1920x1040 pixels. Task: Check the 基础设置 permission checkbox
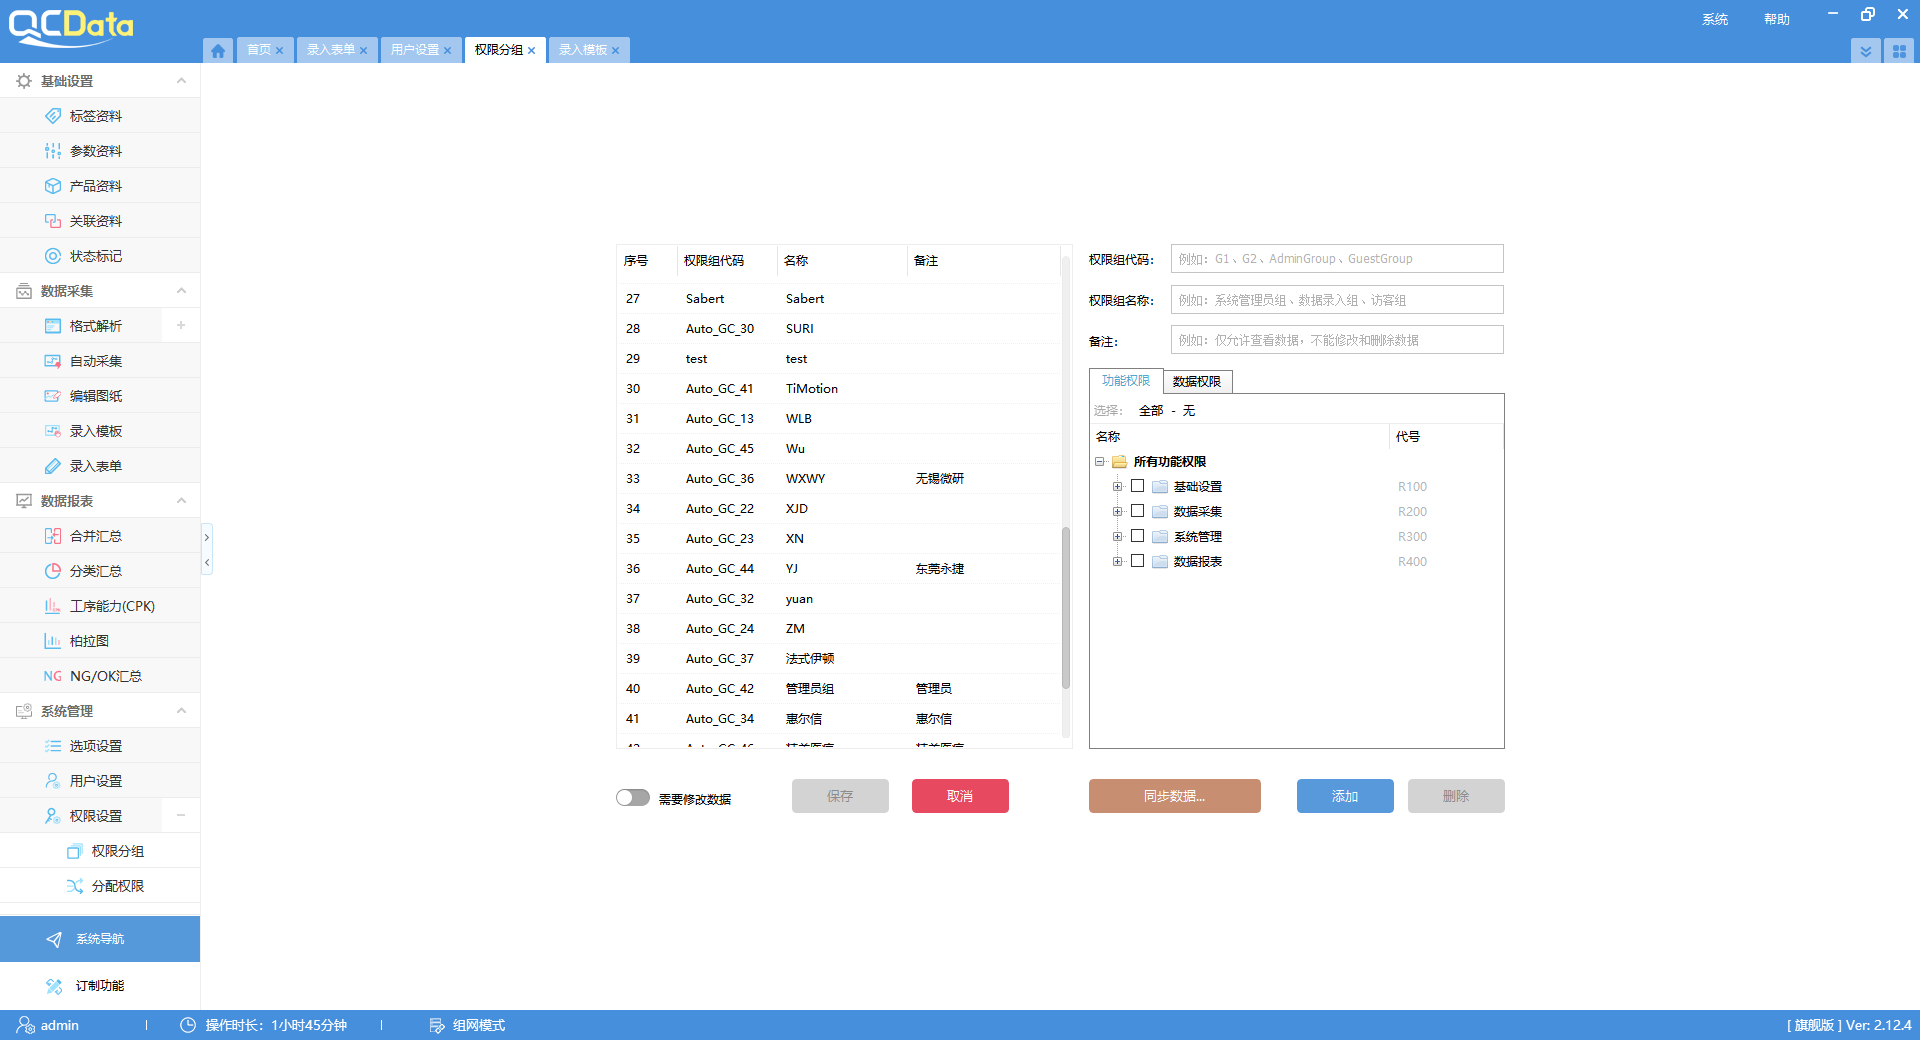1137,485
